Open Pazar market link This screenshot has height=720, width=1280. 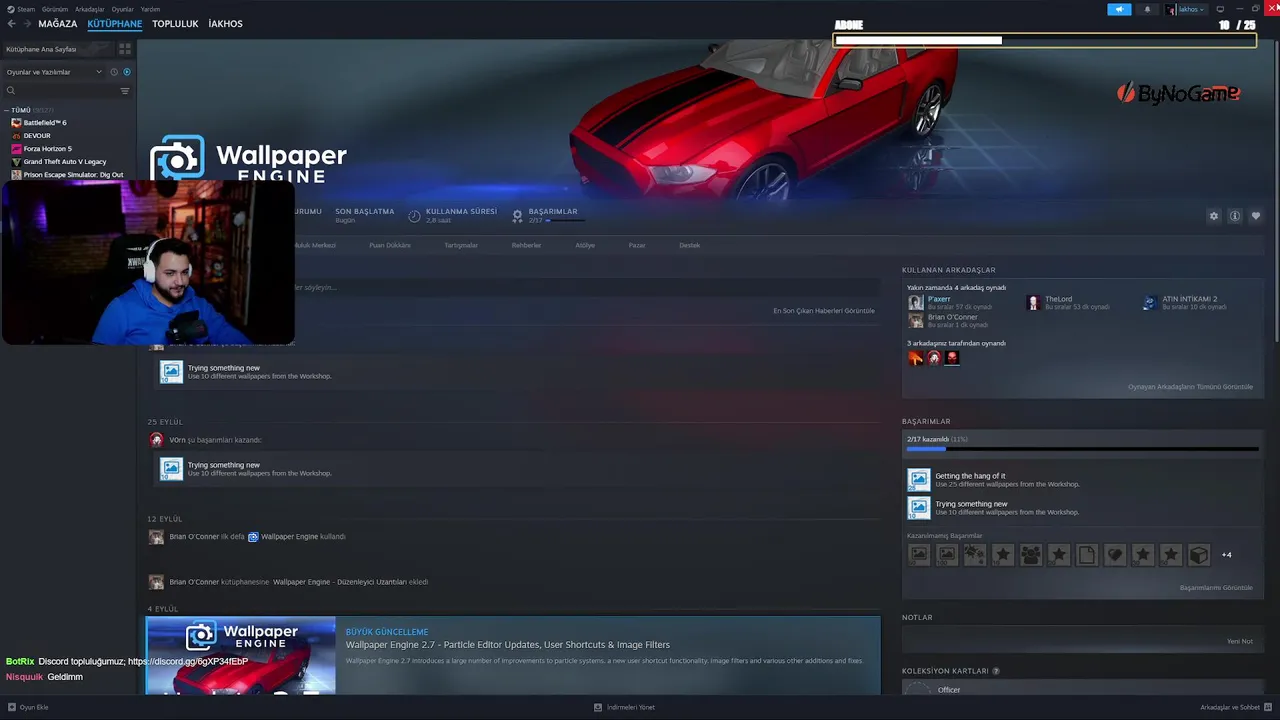click(x=637, y=245)
